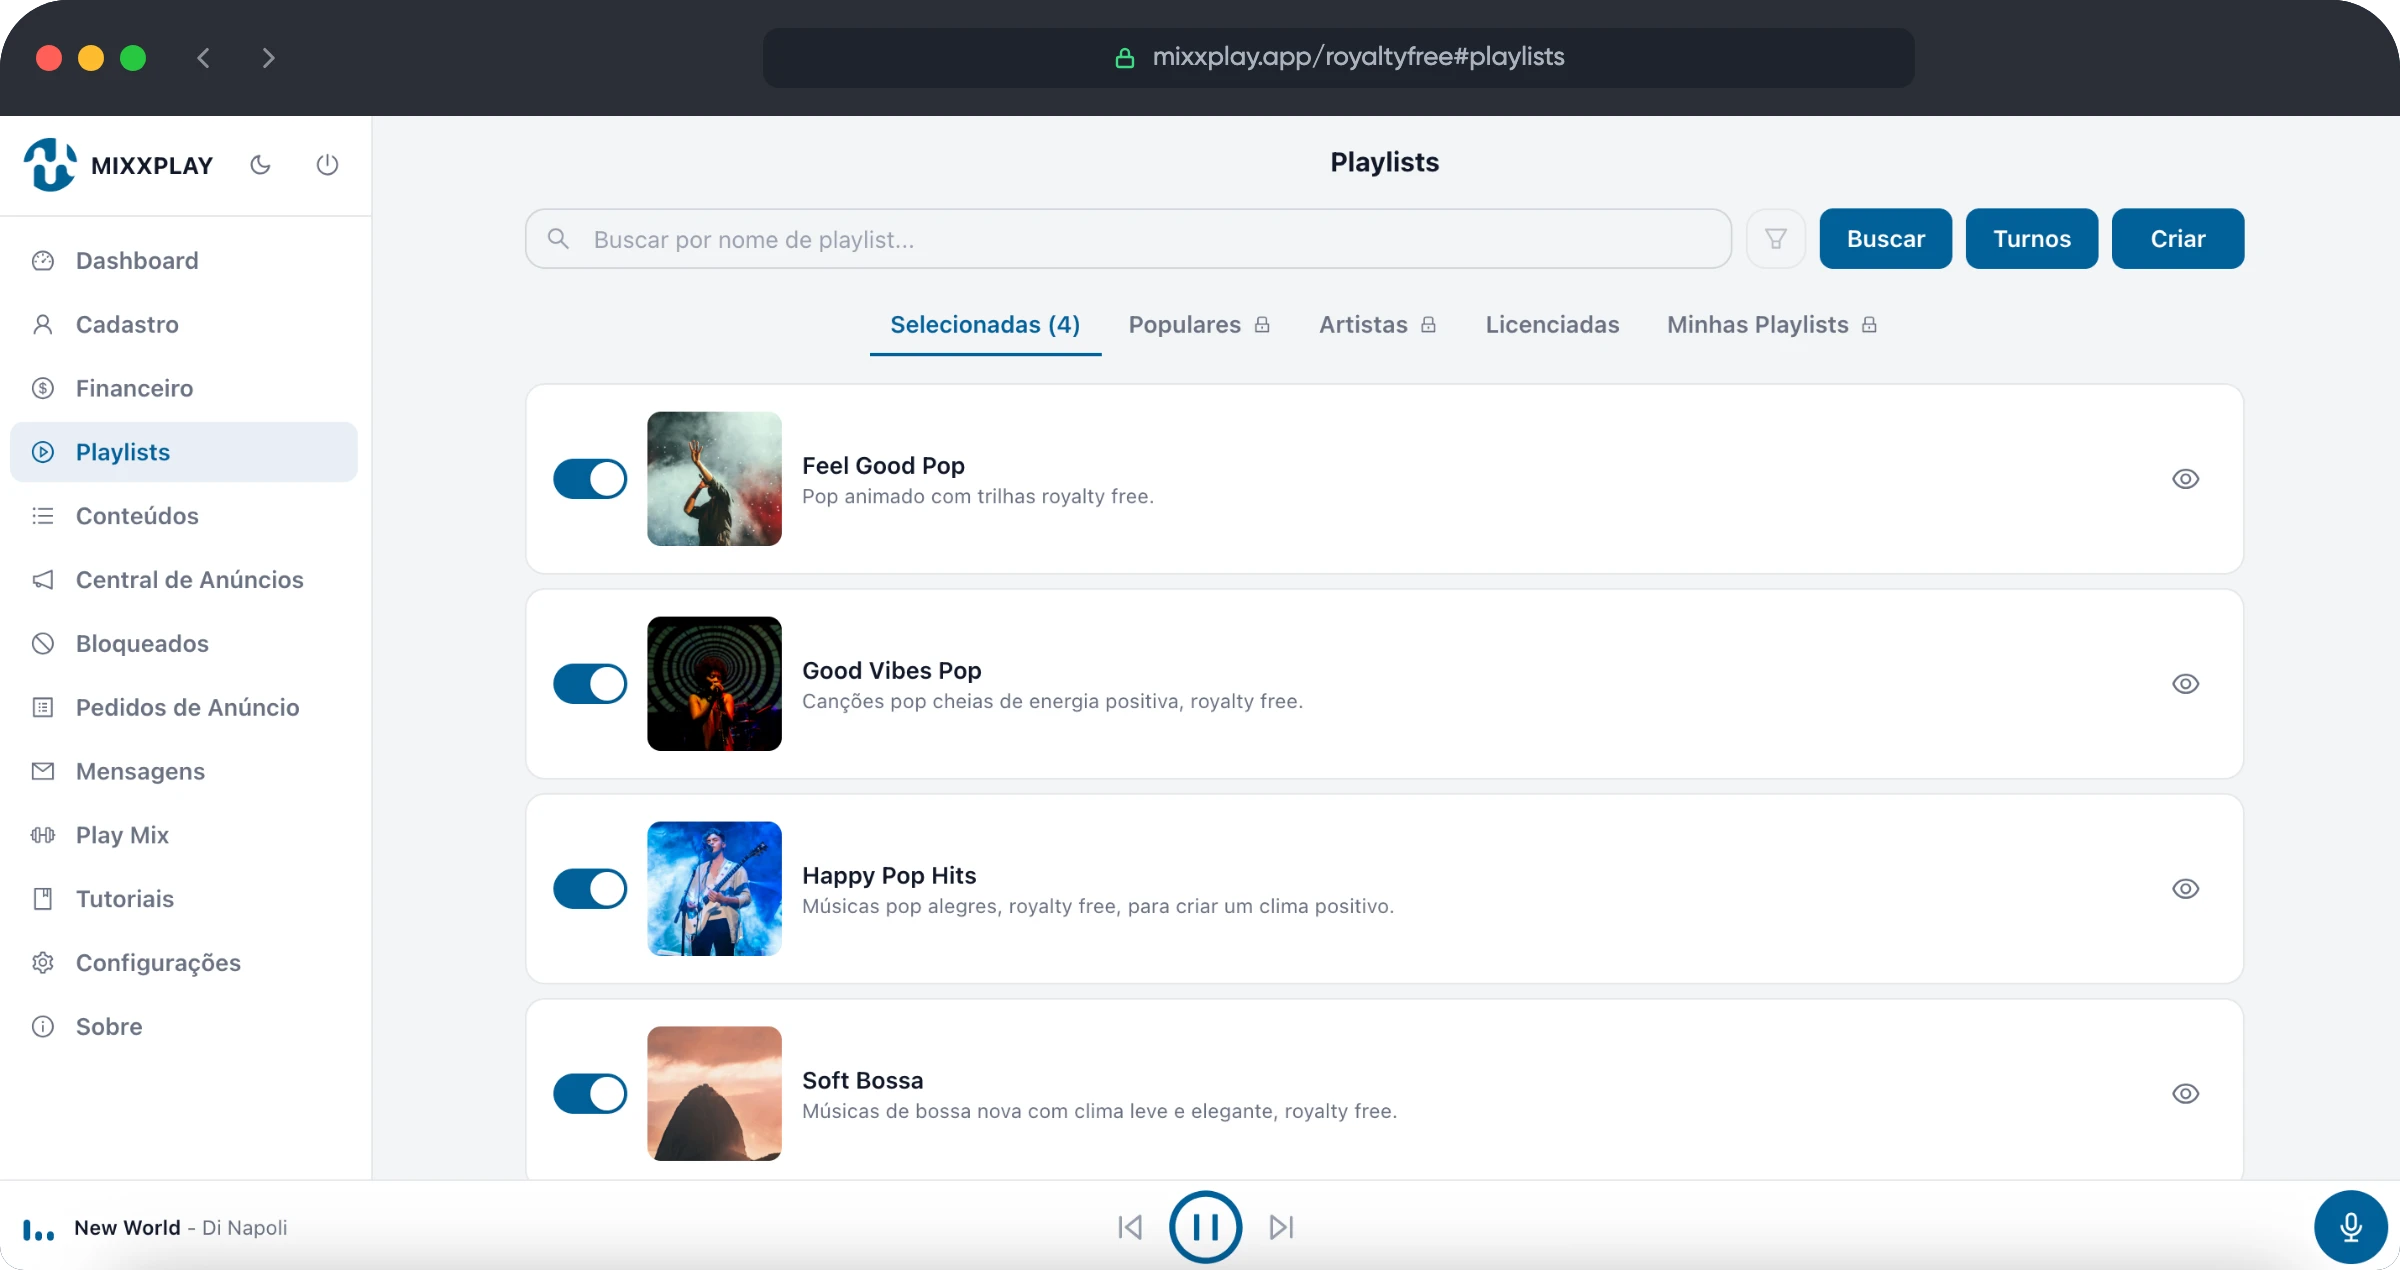Open Sobre in the sidebar
Viewport: 2400px width, 1270px height.
click(x=184, y=1027)
